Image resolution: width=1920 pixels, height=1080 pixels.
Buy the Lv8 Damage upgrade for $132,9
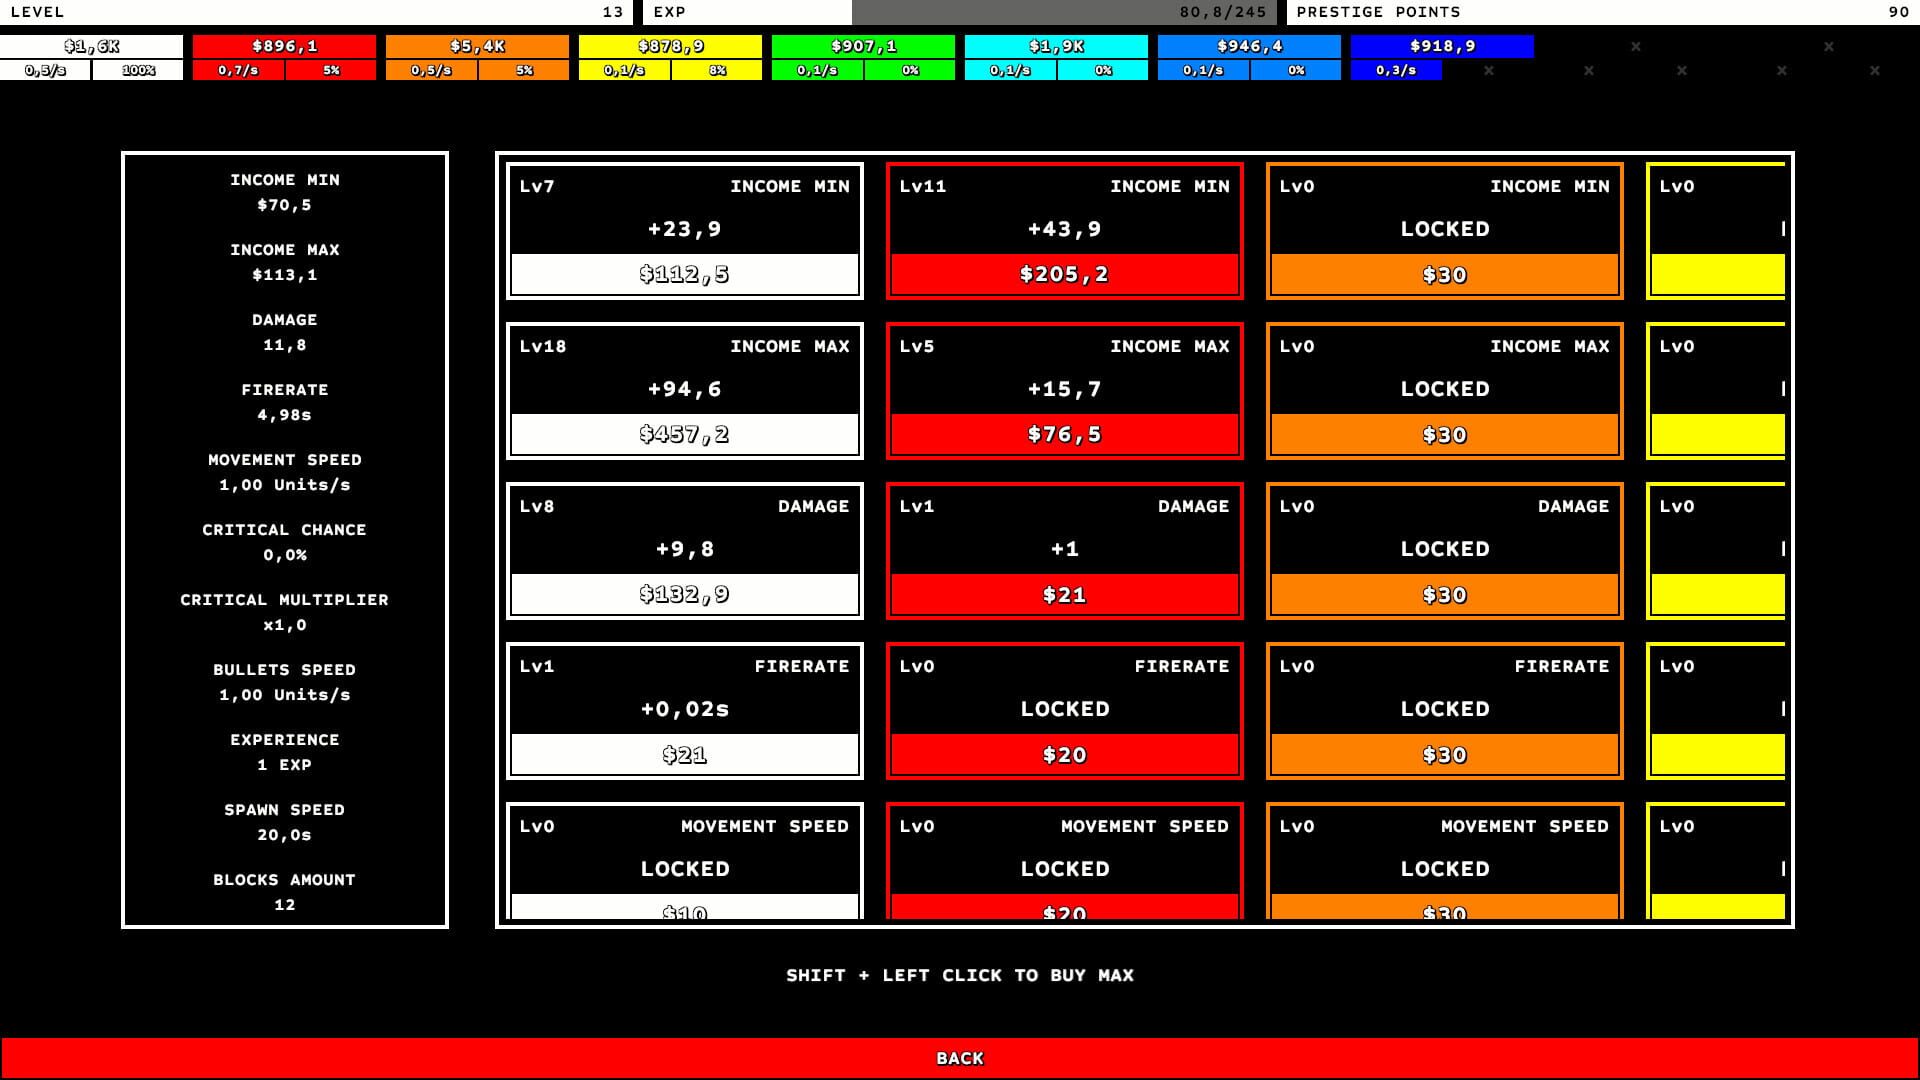(x=684, y=593)
